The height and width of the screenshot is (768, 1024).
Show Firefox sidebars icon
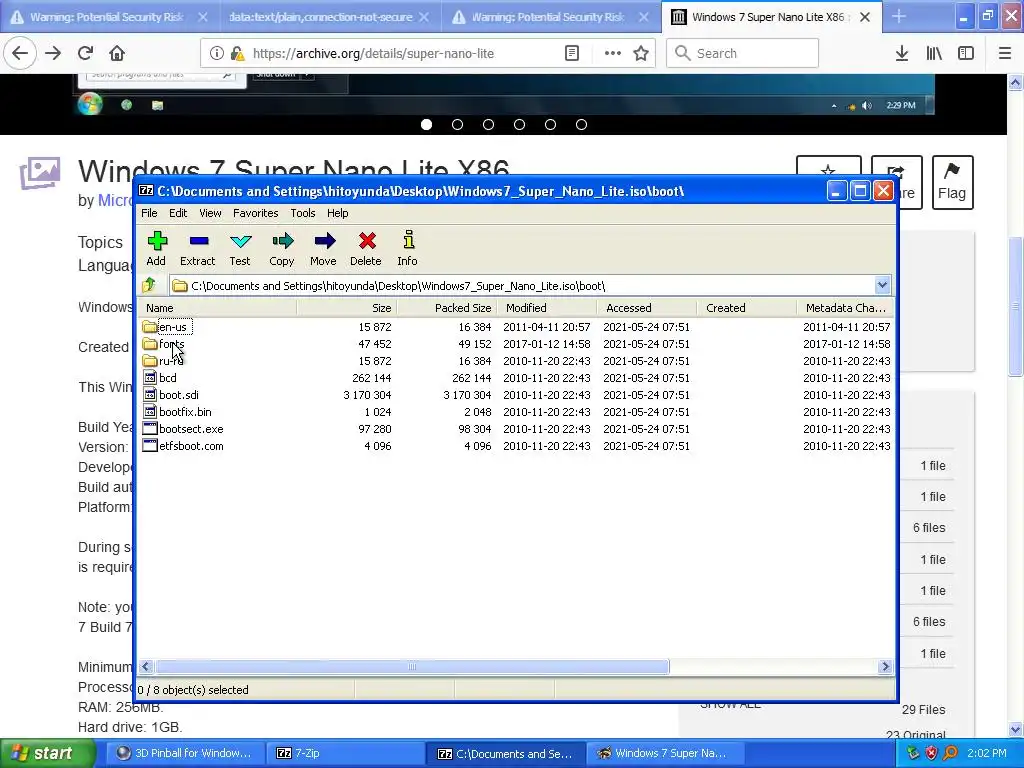click(x=966, y=54)
